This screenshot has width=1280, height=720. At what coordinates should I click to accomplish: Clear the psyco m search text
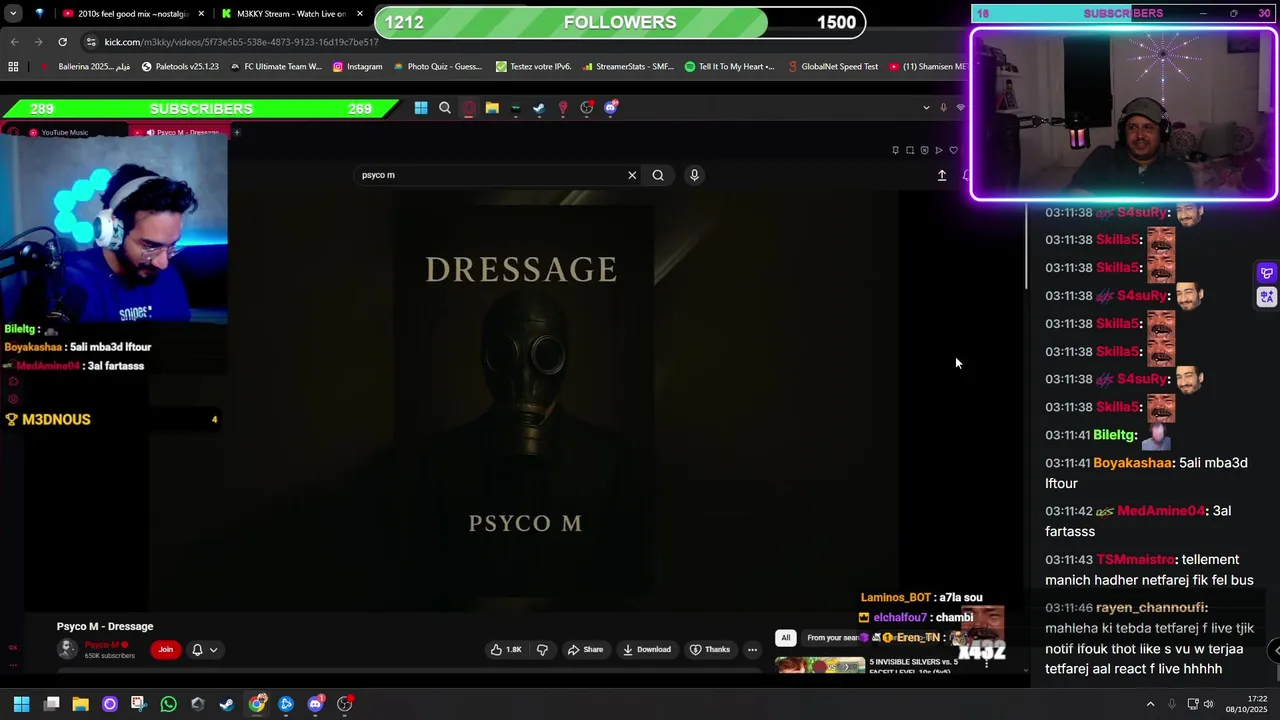[x=632, y=175]
